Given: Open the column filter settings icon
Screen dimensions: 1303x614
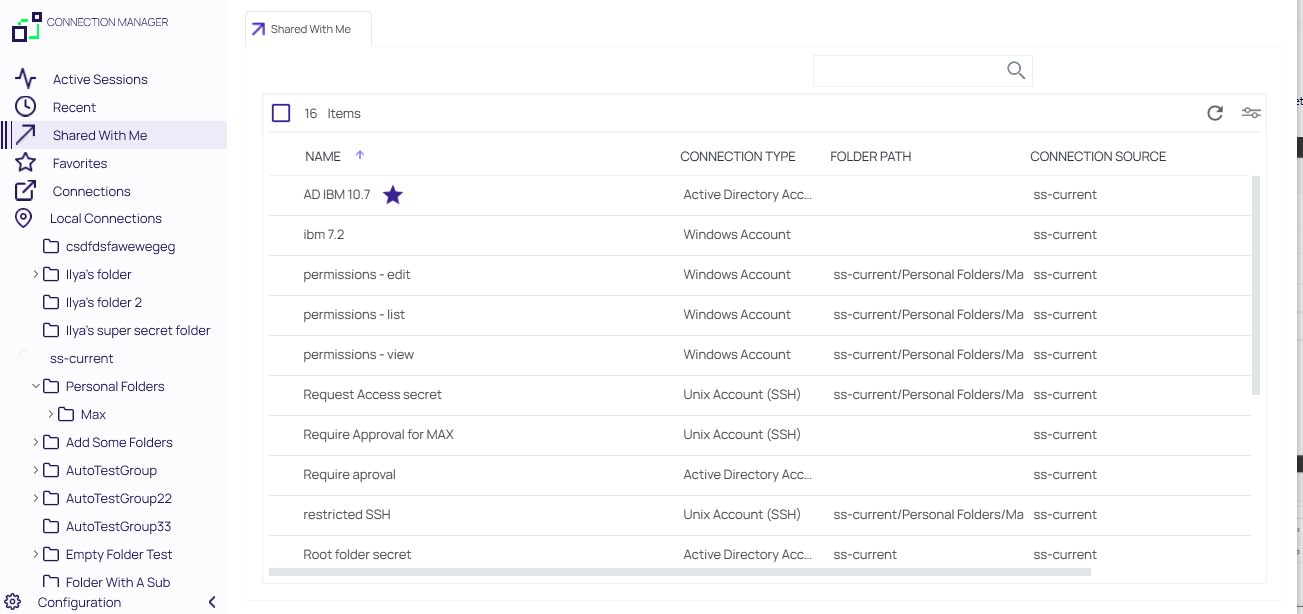Looking at the screenshot, I should click(1251, 113).
